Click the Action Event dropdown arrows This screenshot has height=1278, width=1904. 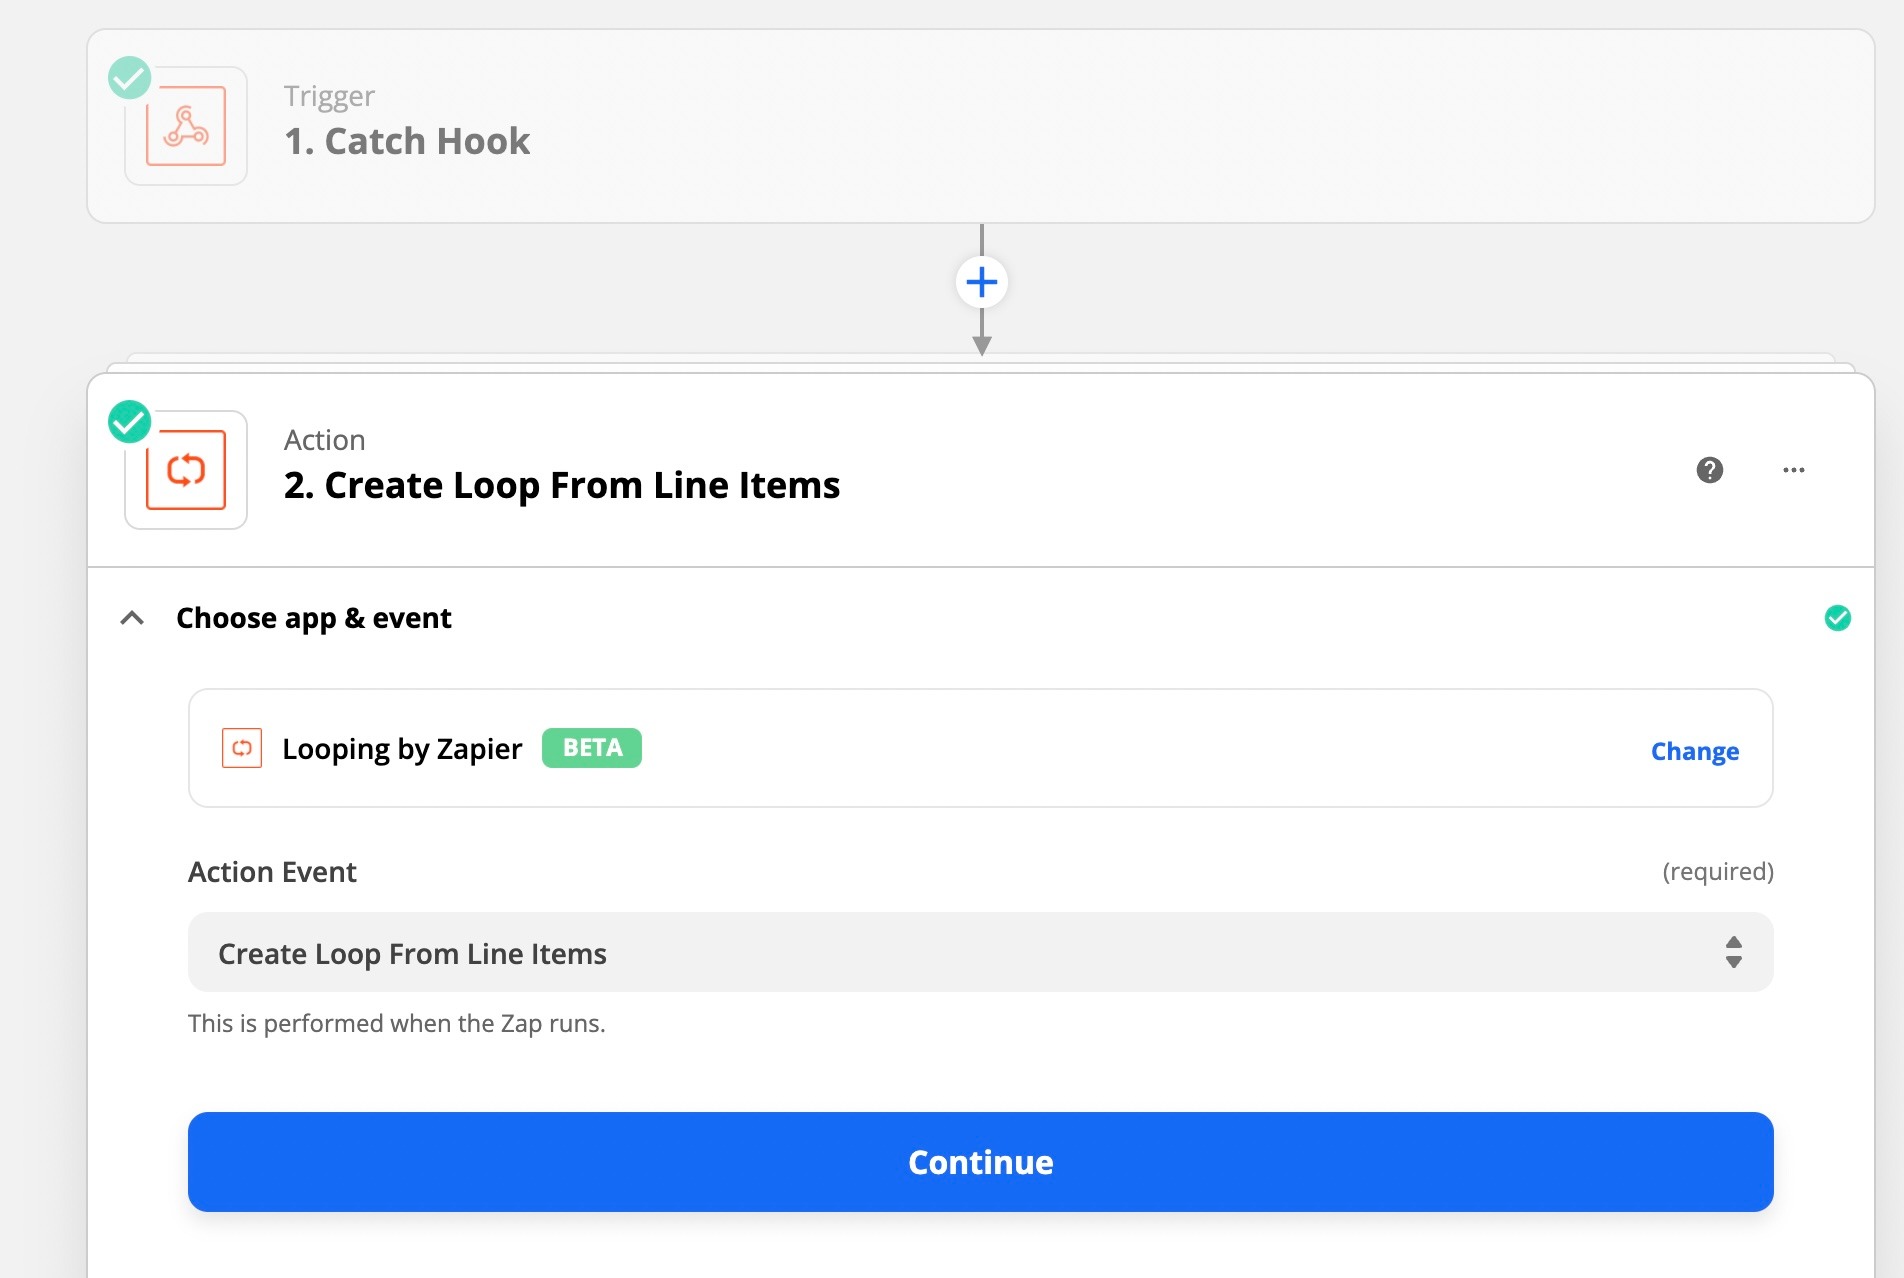click(x=1734, y=952)
